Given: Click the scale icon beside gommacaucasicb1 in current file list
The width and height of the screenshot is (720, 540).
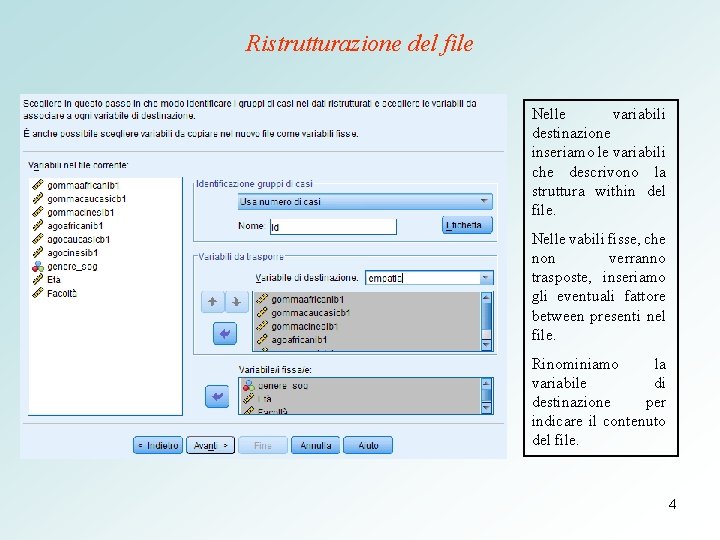Looking at the screenshot, I should (x=38, y=199).
